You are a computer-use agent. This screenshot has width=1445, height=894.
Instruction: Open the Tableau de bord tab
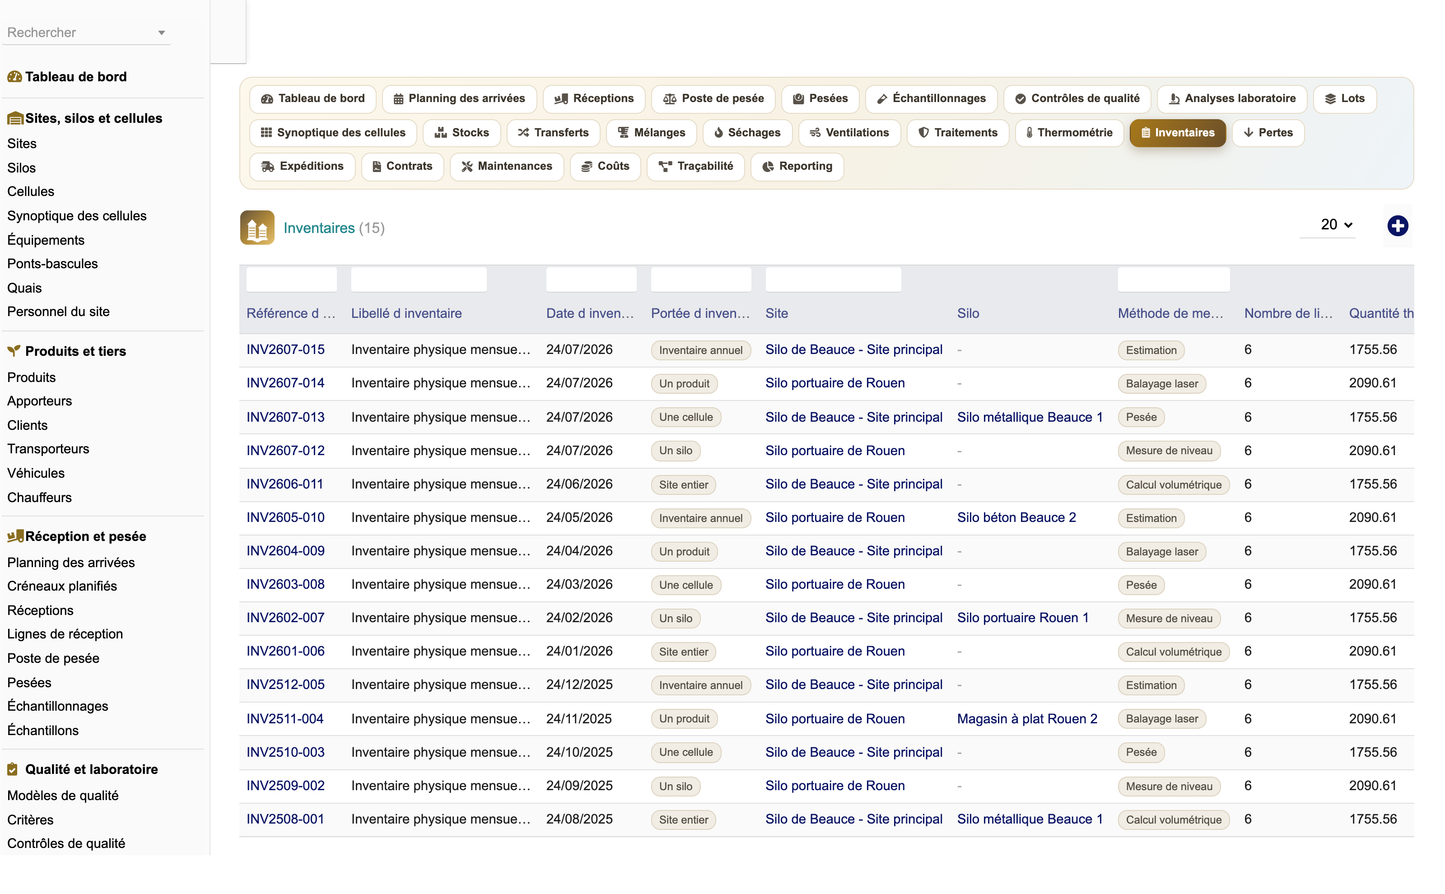pos(313,99)
